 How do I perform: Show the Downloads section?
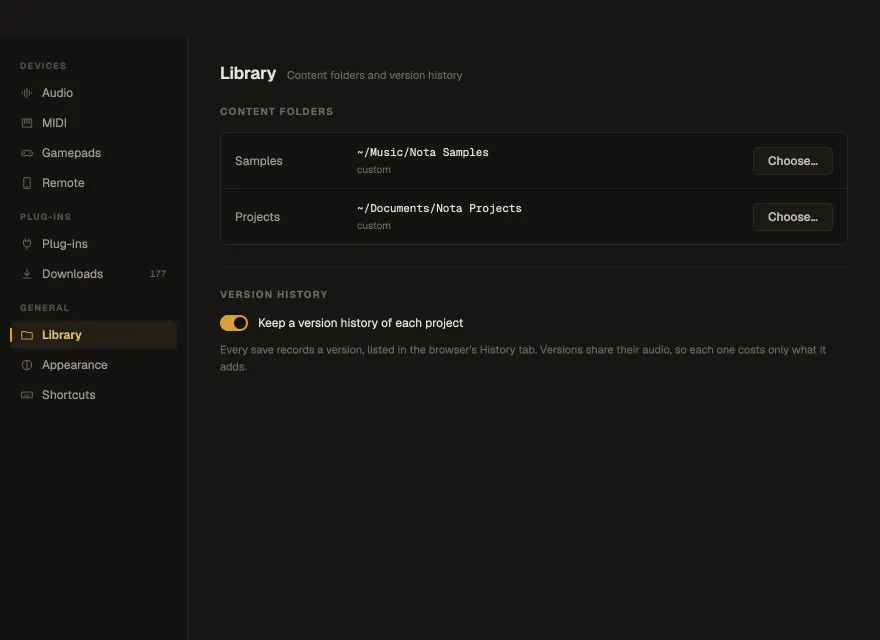click(x=93, y=274)
